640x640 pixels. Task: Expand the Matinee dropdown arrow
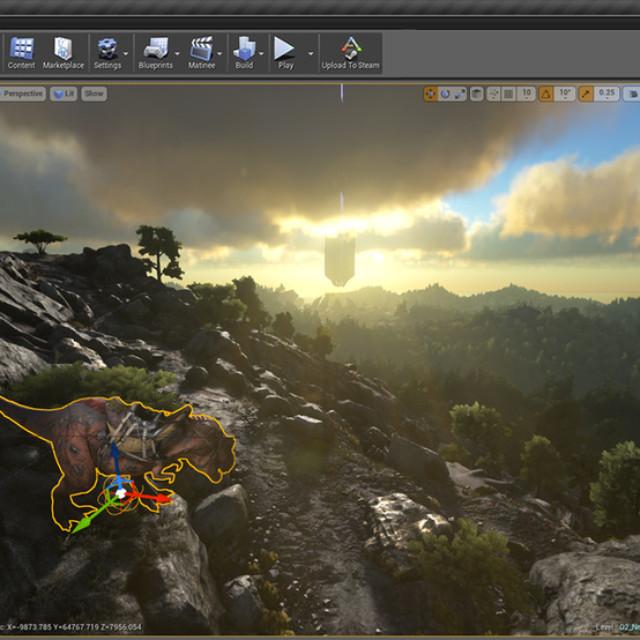pos(220,53)
